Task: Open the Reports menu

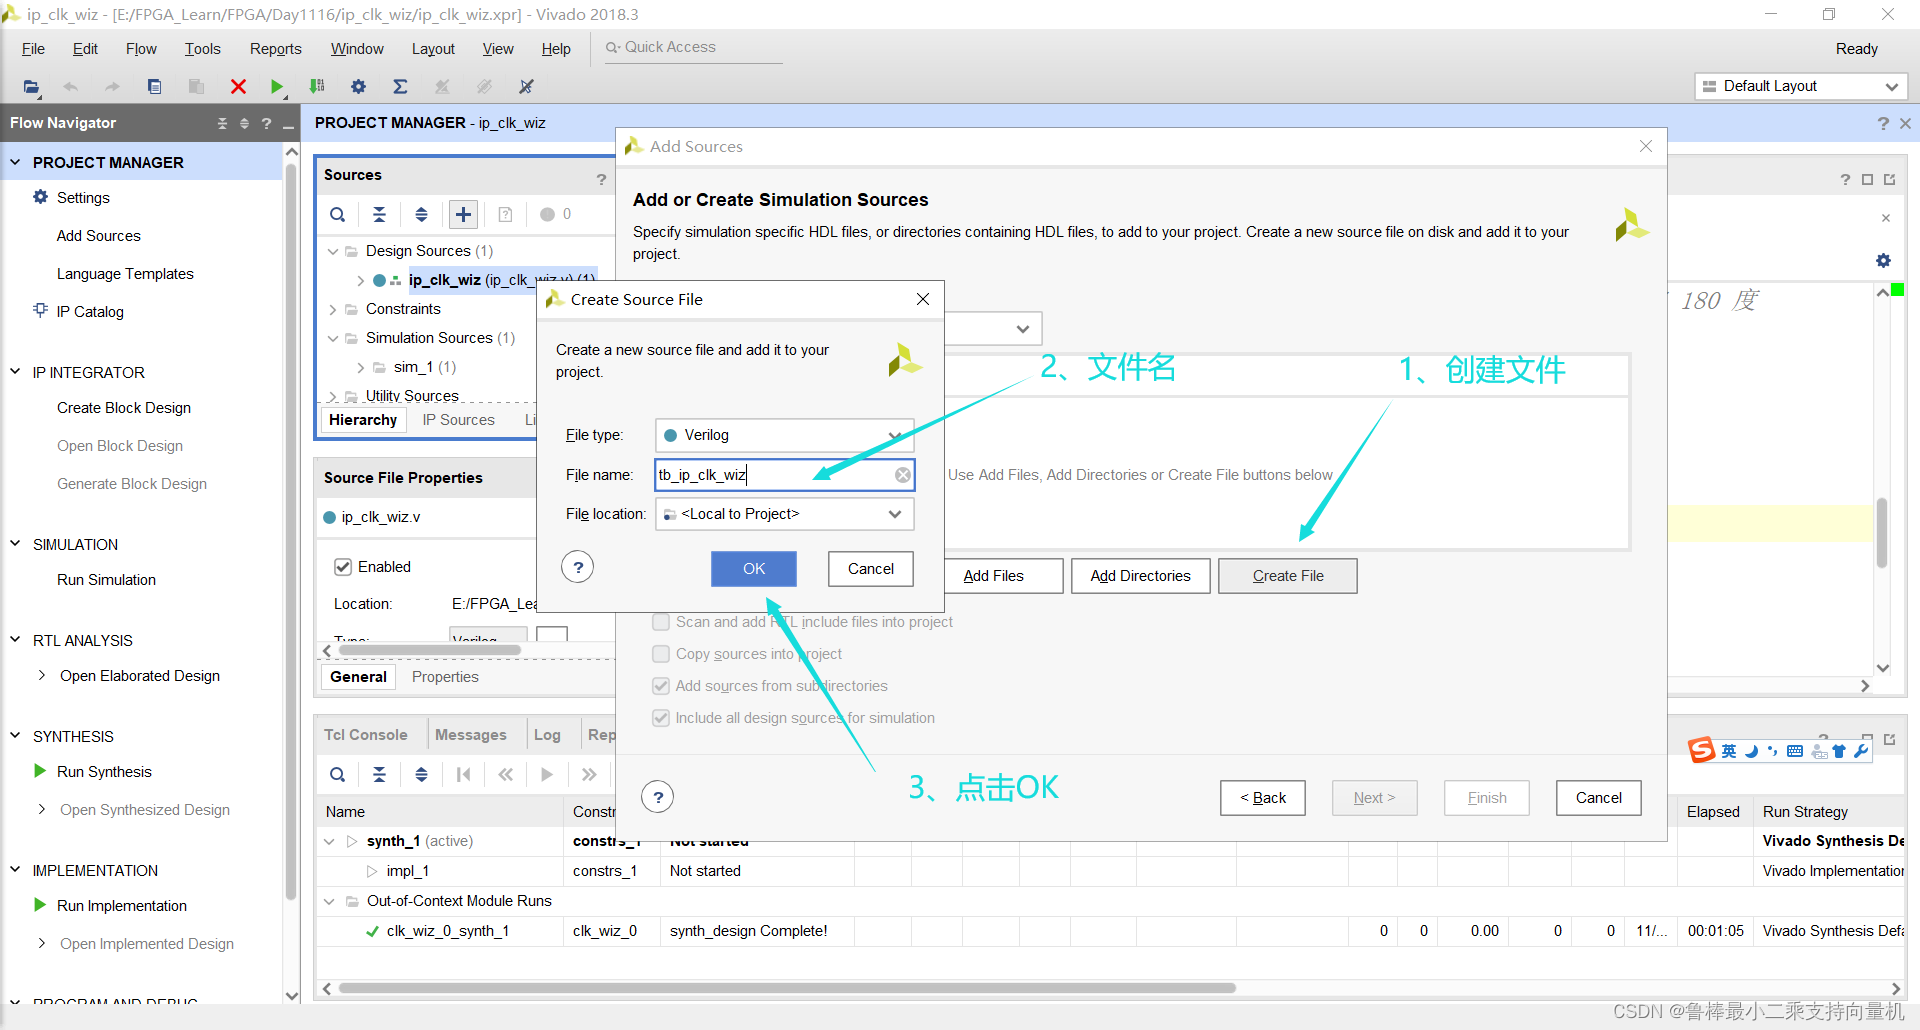Action: (275, 49)
